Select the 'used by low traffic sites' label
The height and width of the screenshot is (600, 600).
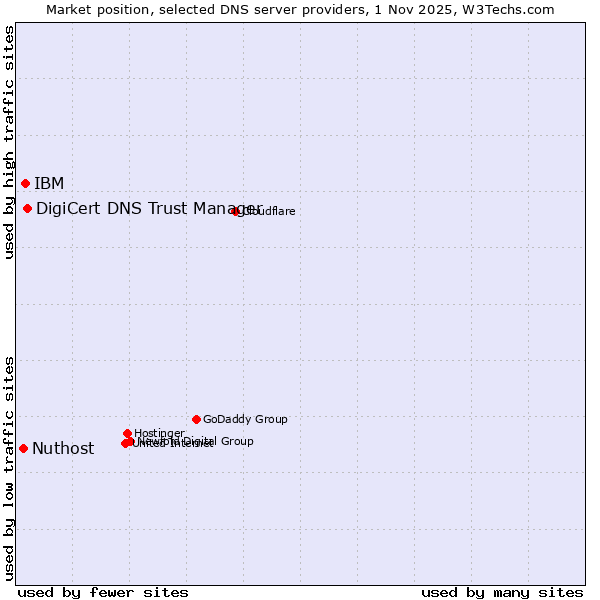[9, 467]
